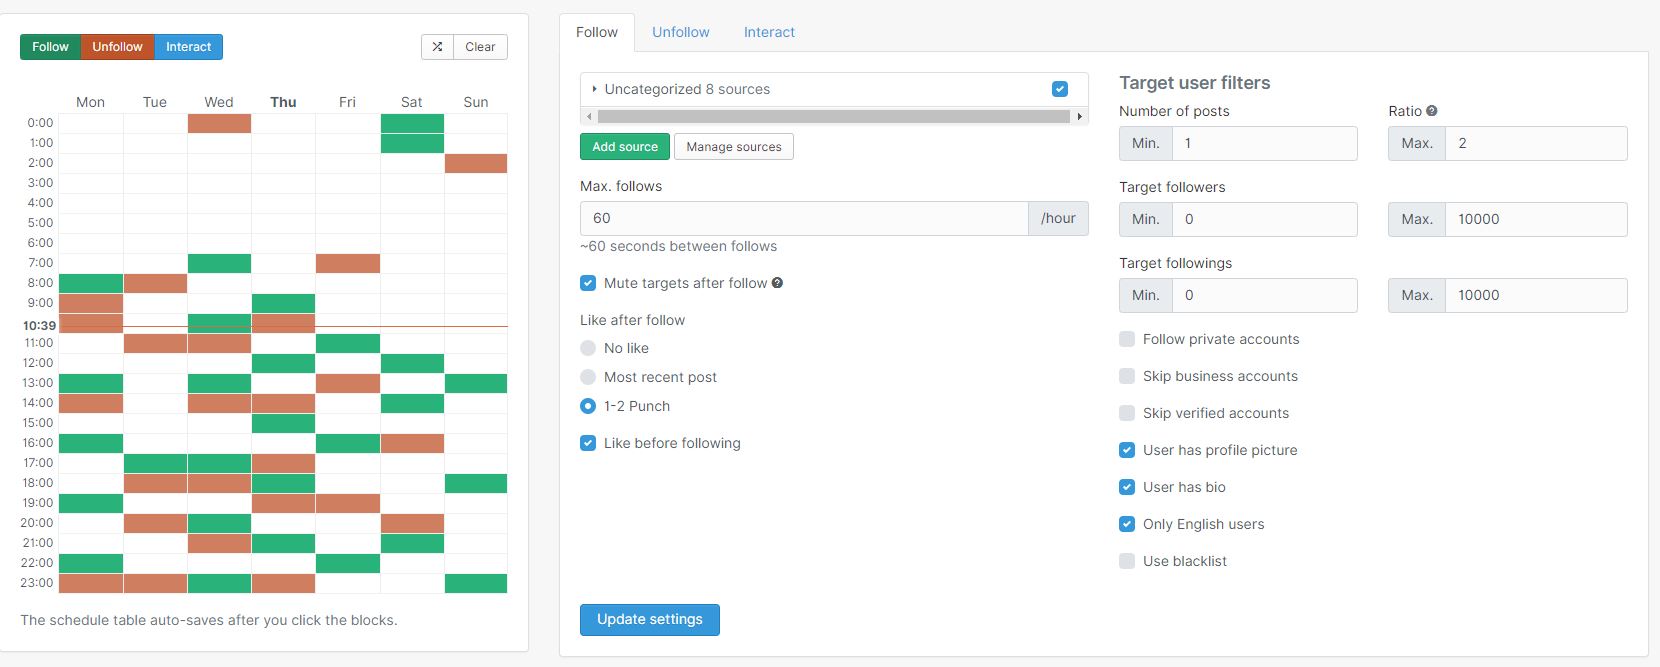Switch to the Follow tab

[x=597, y=32]
